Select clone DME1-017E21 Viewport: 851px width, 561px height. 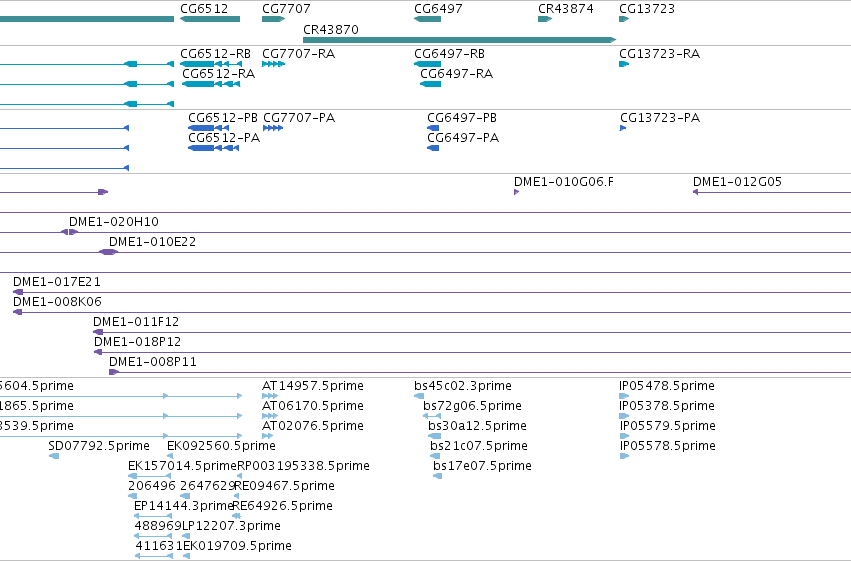(431, 292)
